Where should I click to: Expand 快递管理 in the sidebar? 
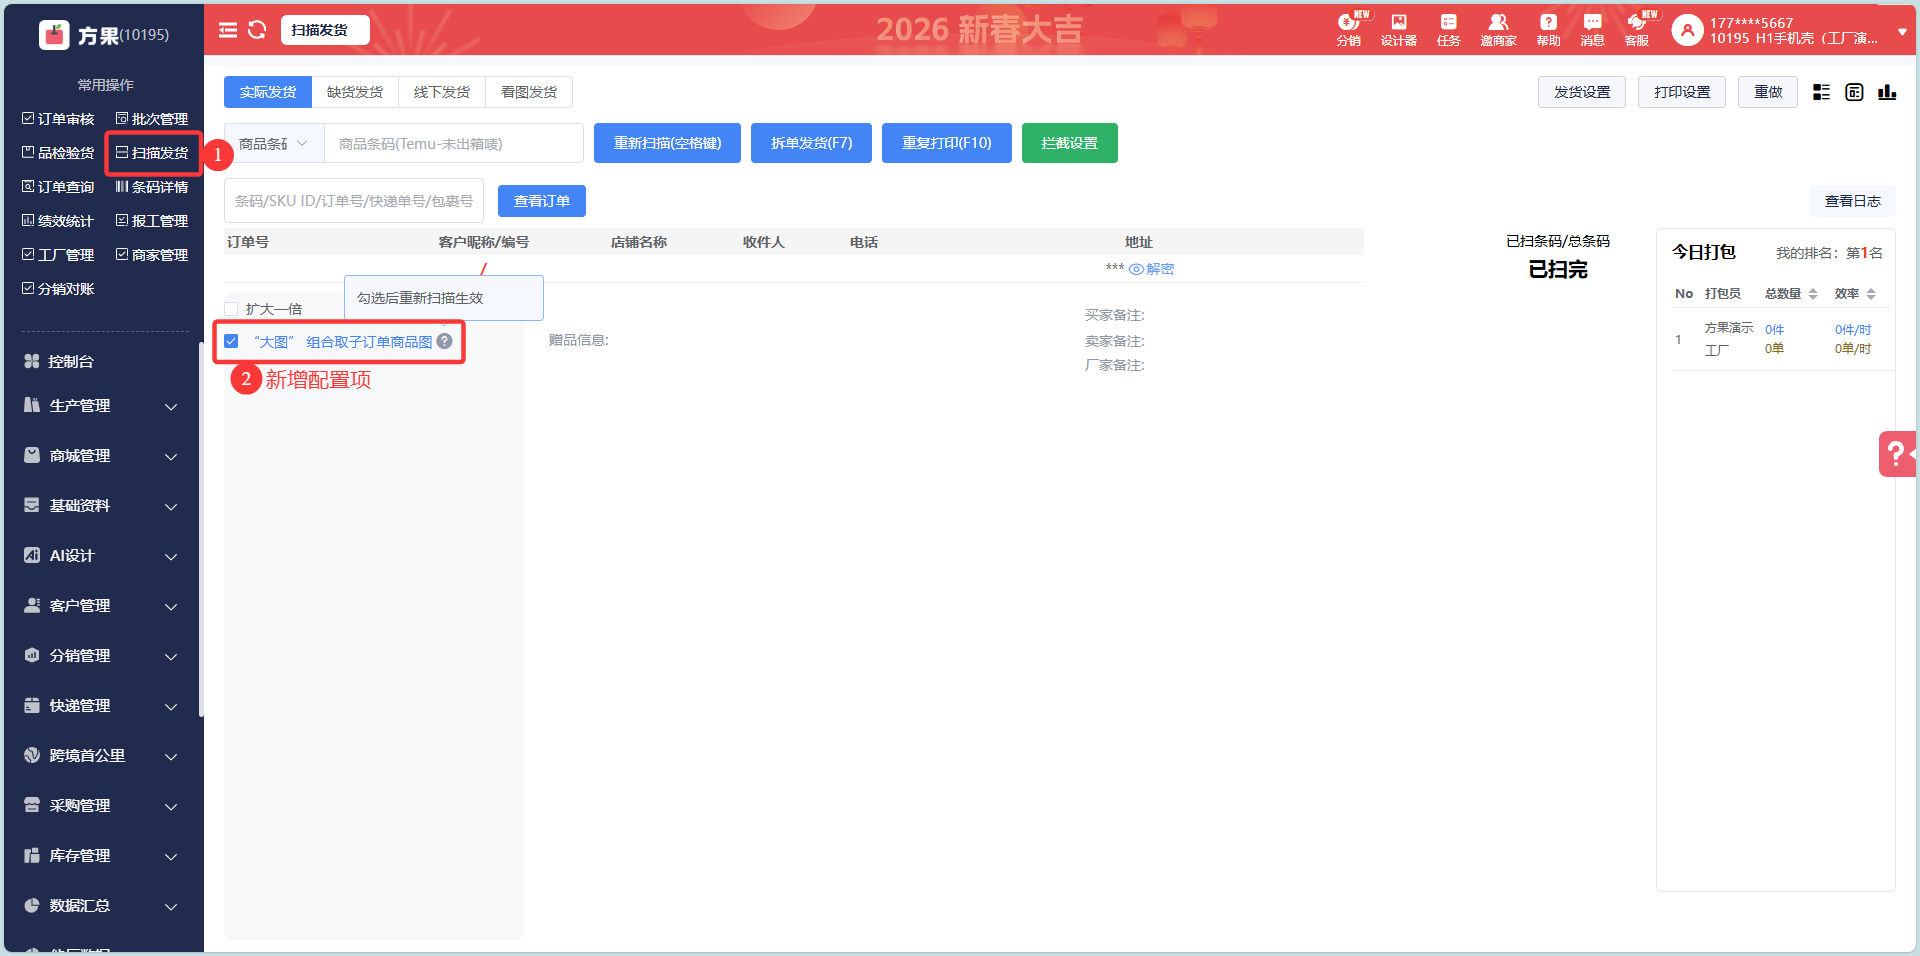coord(100,706)
